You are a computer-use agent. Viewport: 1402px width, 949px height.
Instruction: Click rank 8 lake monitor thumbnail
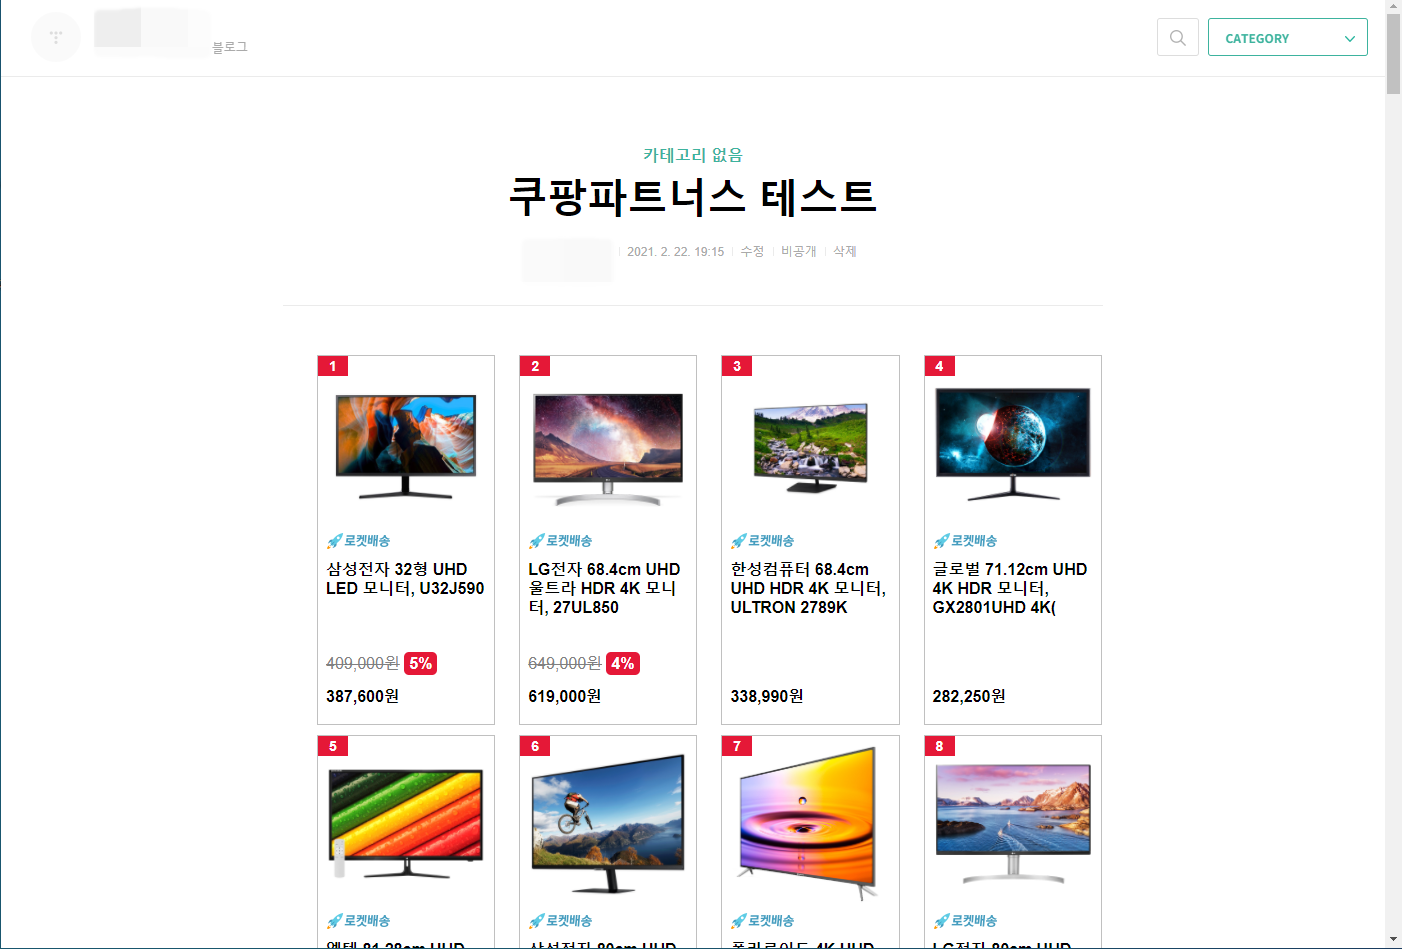(1013, 823)
